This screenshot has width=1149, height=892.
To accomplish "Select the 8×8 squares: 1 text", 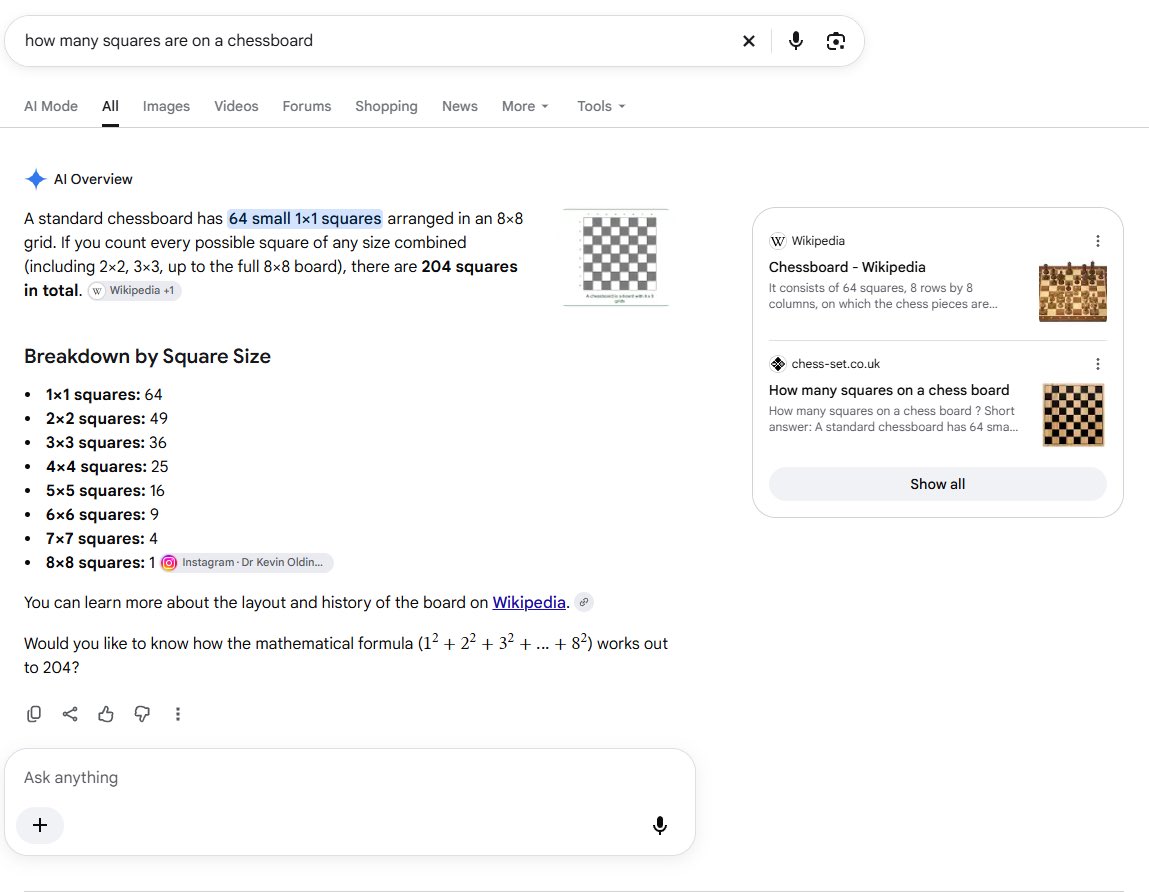I will click(x=100, y=563).
